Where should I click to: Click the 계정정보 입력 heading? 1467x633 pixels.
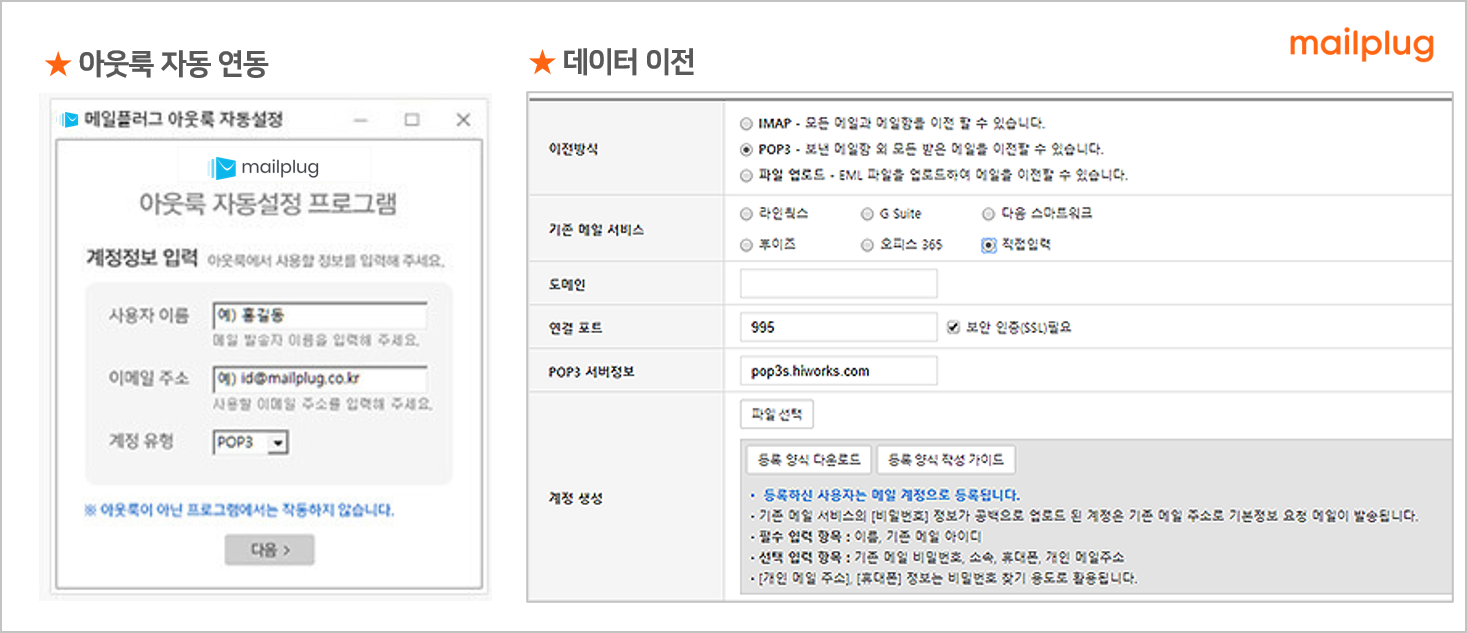tap(141, 259)
